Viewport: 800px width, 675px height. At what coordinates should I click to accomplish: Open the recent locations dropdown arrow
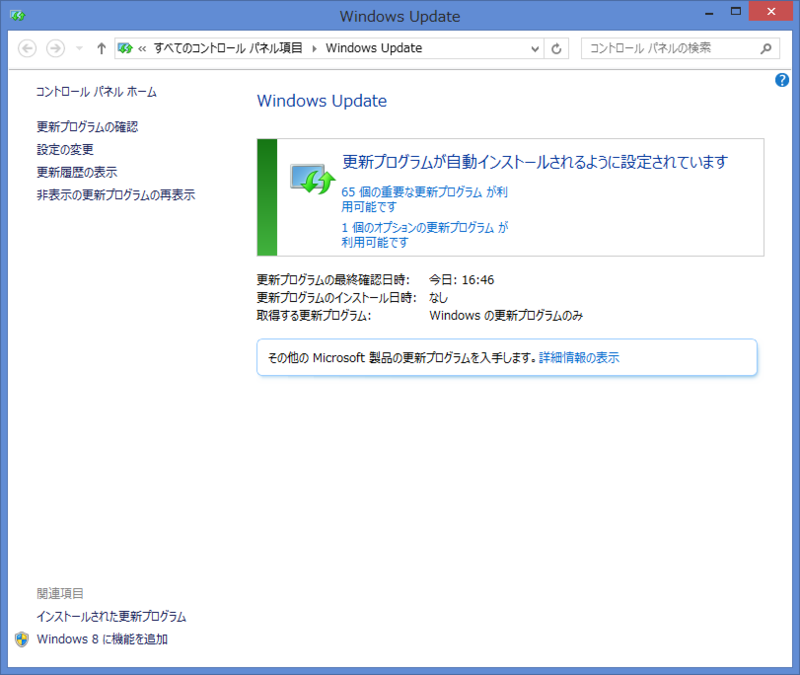[x=79, y=48]
